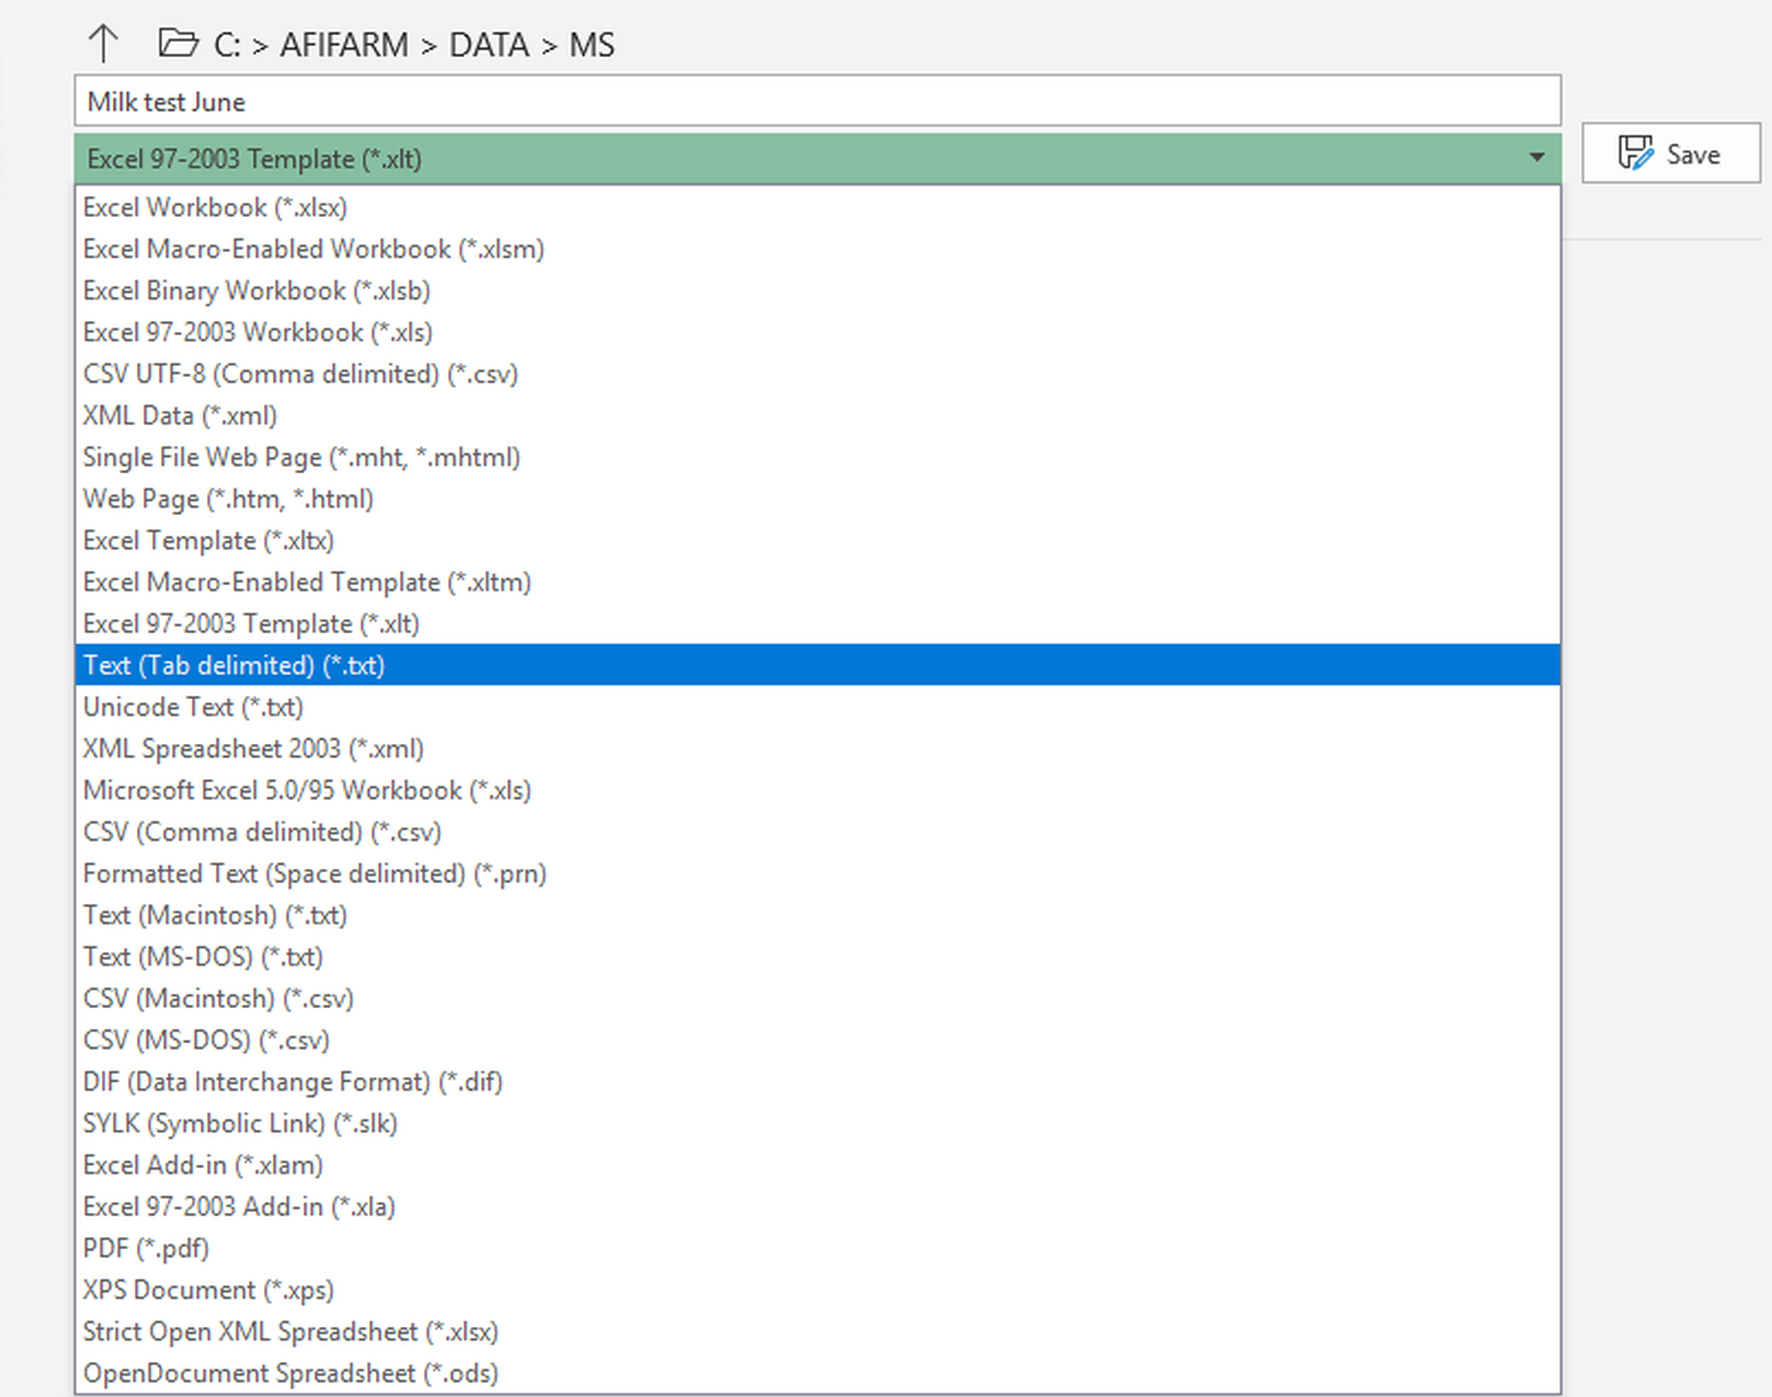The height and width of the screenshot is (1397, 1772).
Task: Click the up-arrow to go up one folder
Action: point(103,44)
